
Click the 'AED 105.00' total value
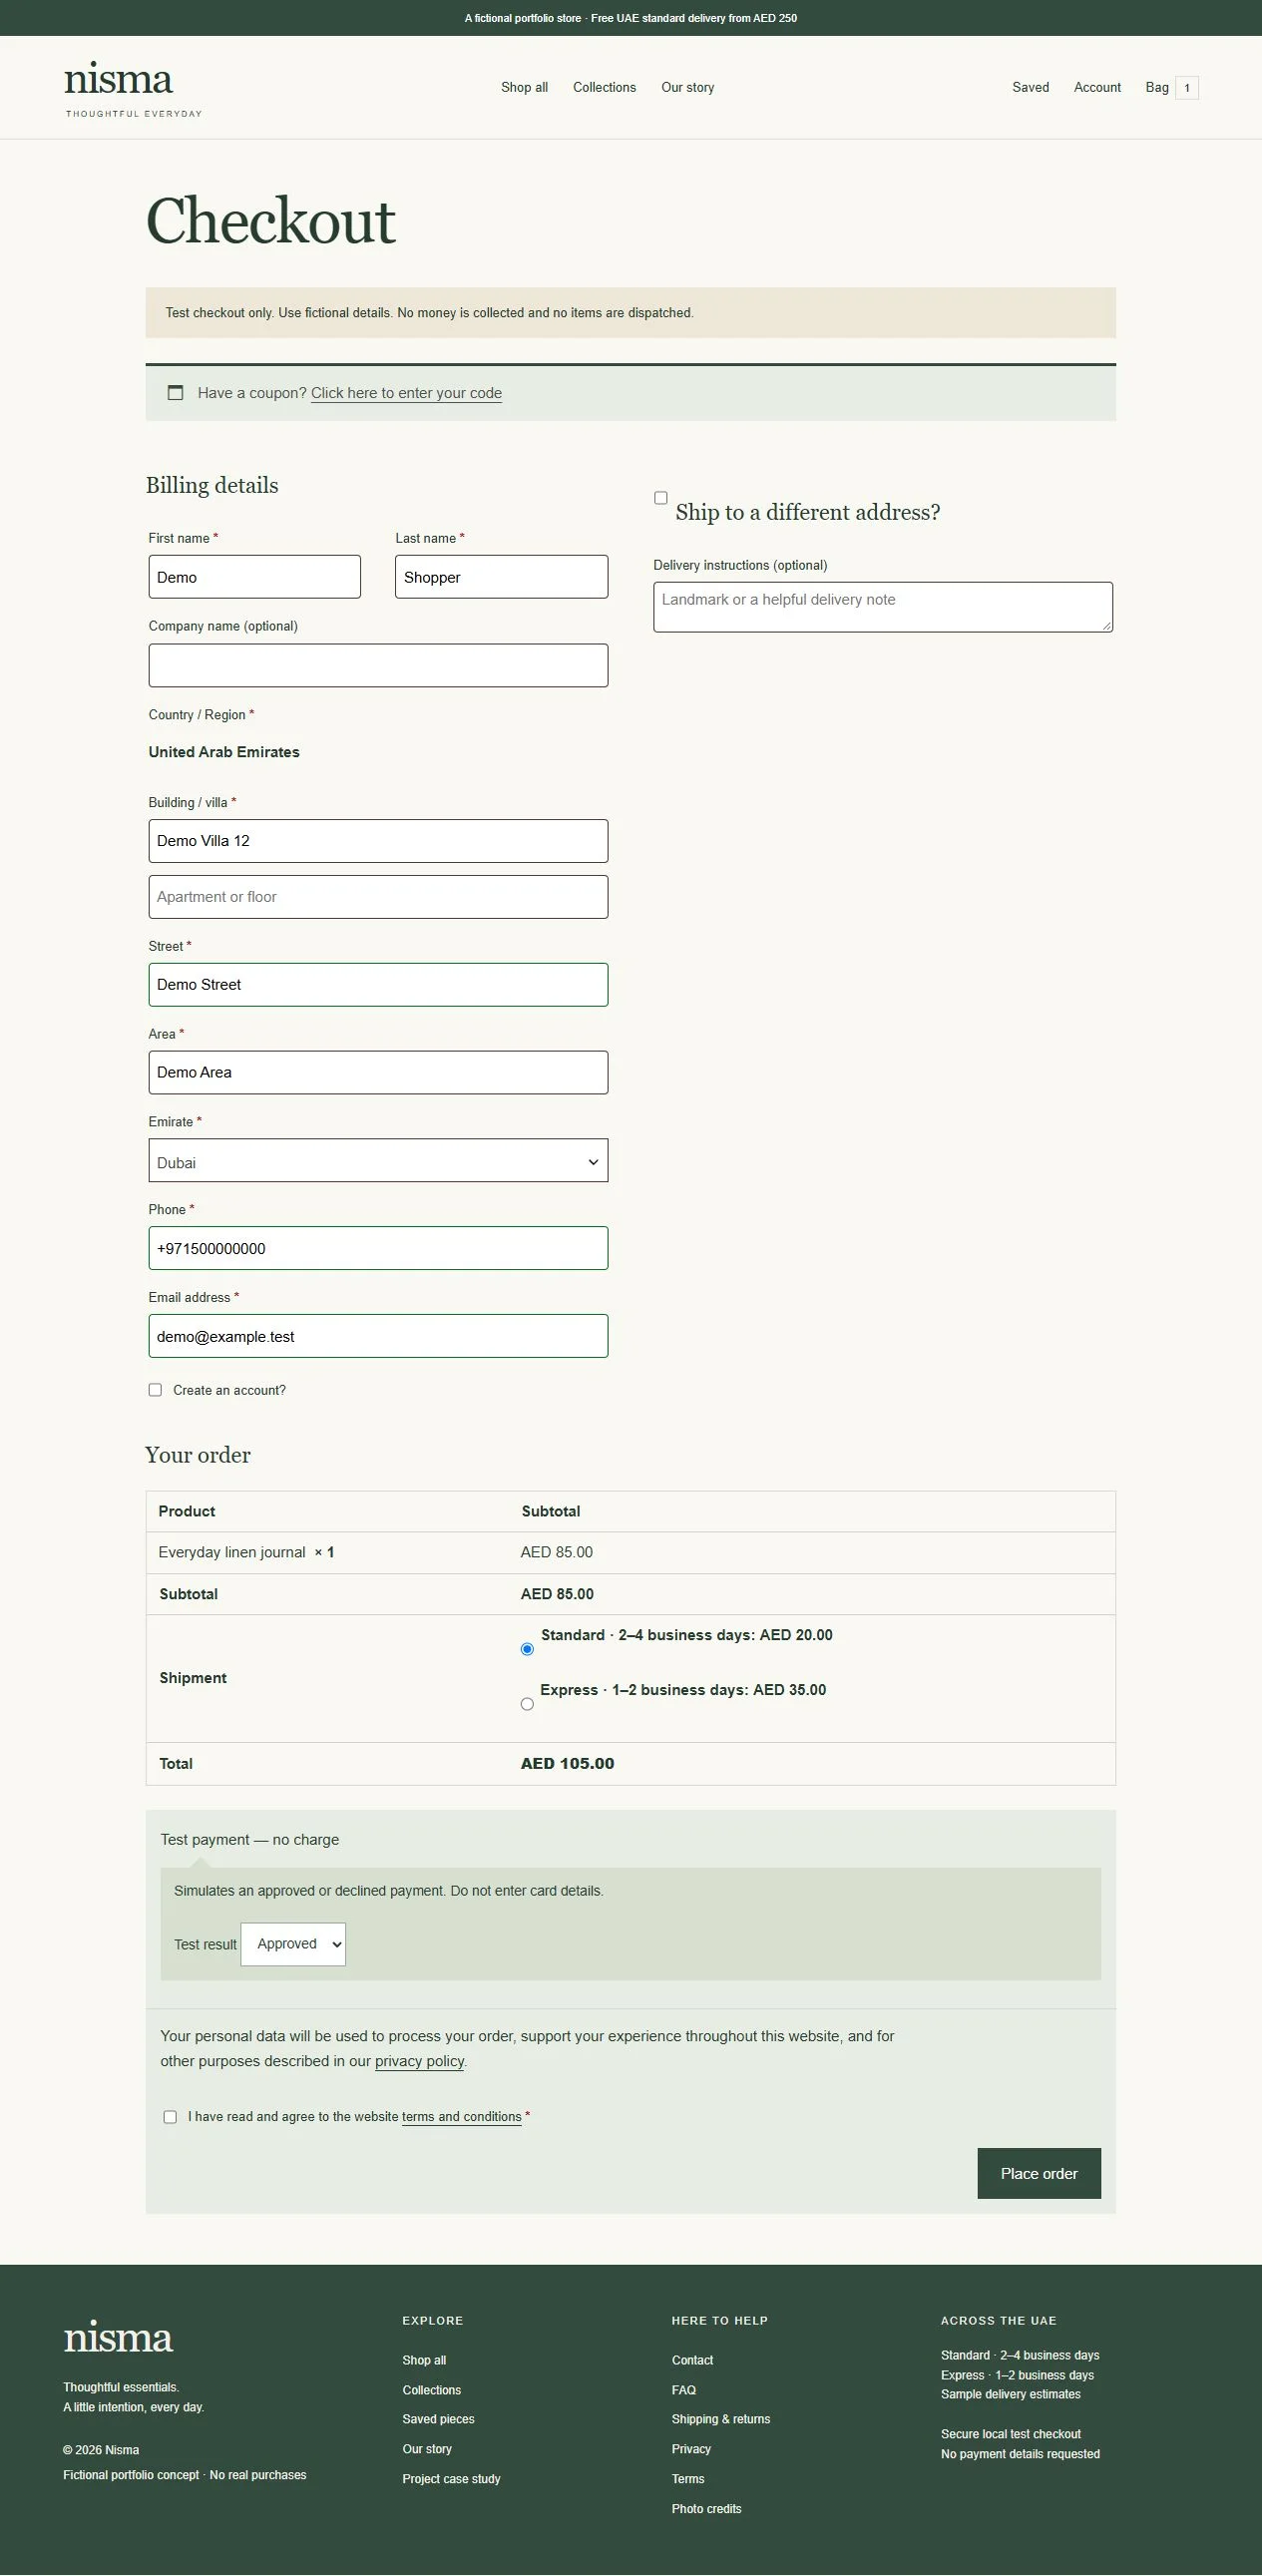click(567, 1764)
